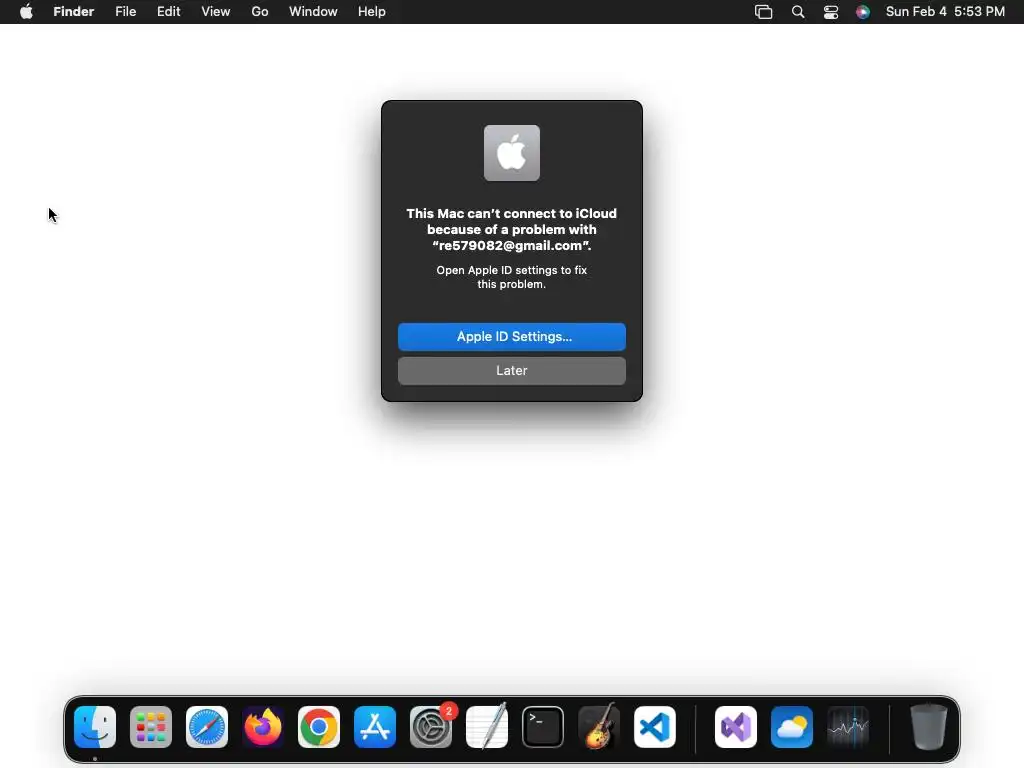Viewport: 1024px width, 768px height.
Task: Open the View menu
Action: [216, 12]
